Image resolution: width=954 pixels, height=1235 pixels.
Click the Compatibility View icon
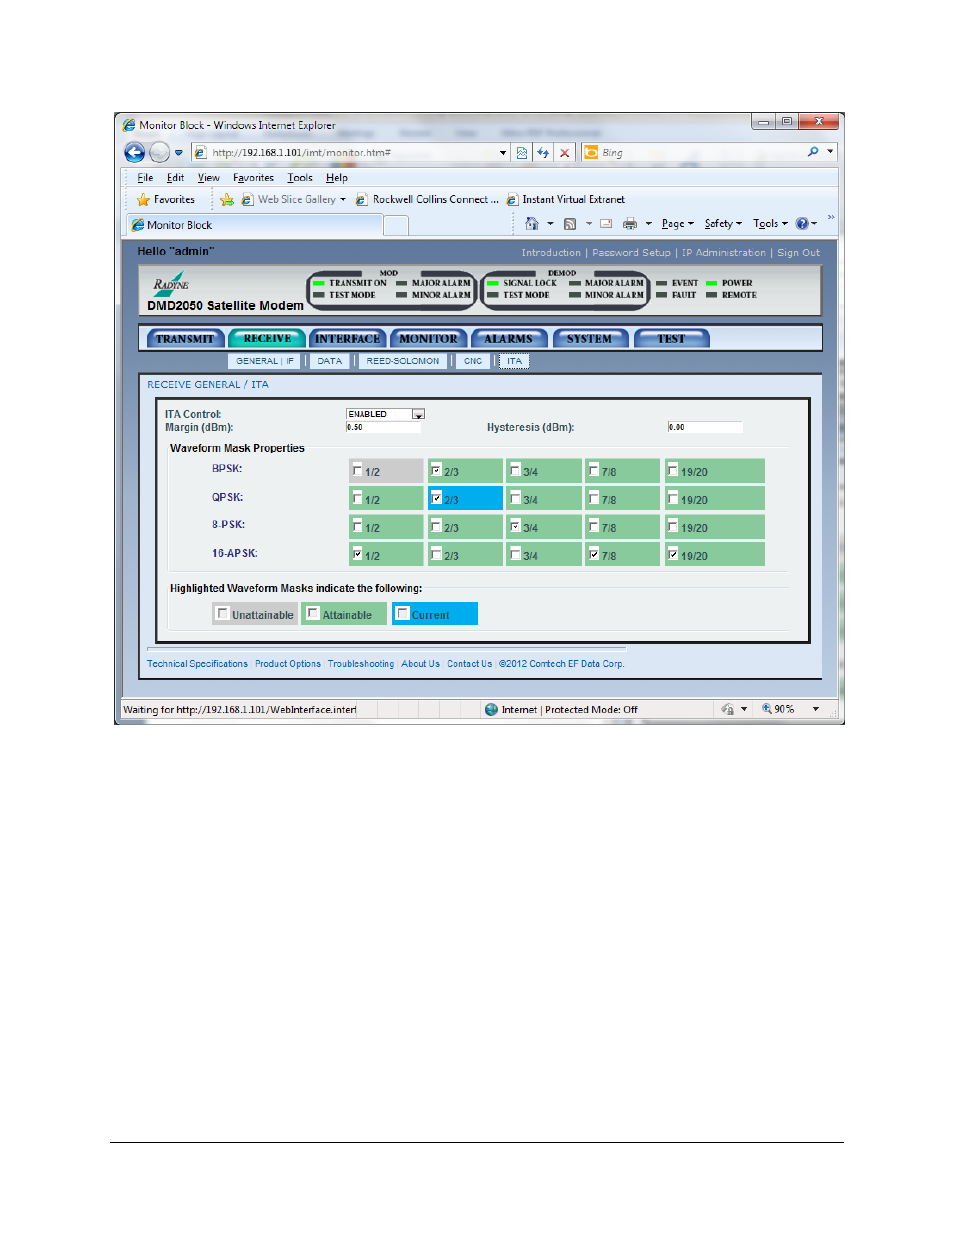[x=521, y=153]
